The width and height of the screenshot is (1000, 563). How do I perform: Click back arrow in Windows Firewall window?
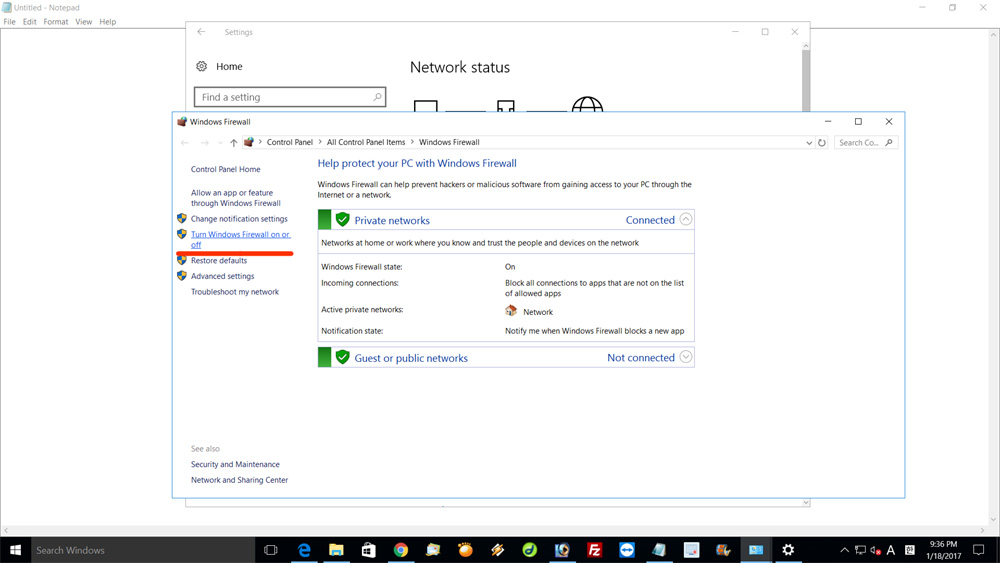coord(185,143)
